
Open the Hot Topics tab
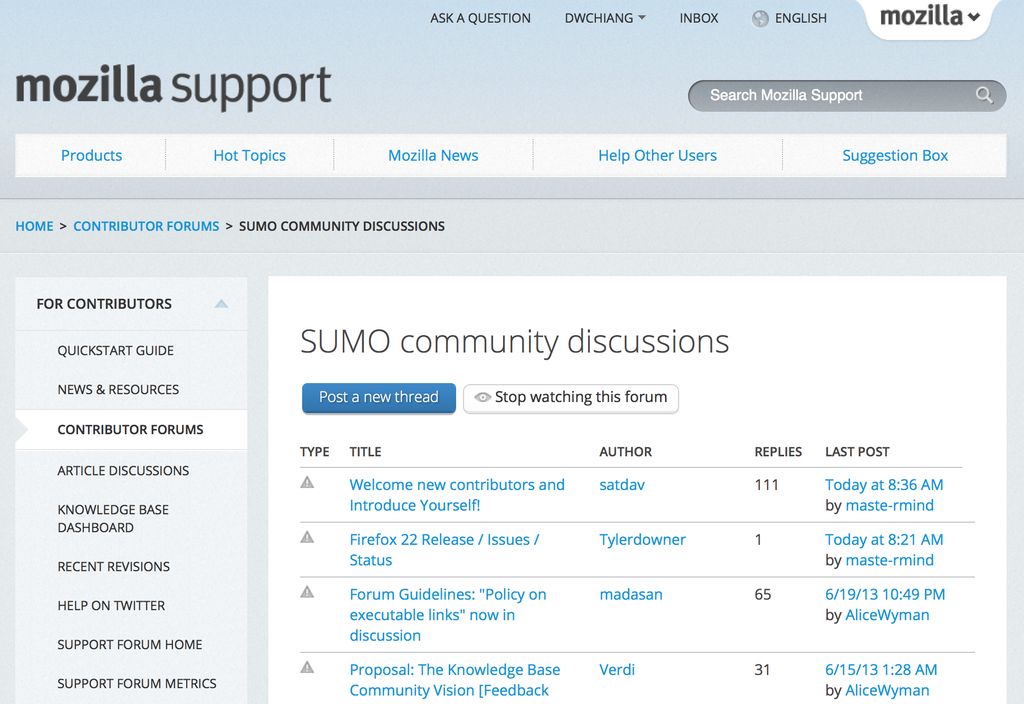[249, 155]
